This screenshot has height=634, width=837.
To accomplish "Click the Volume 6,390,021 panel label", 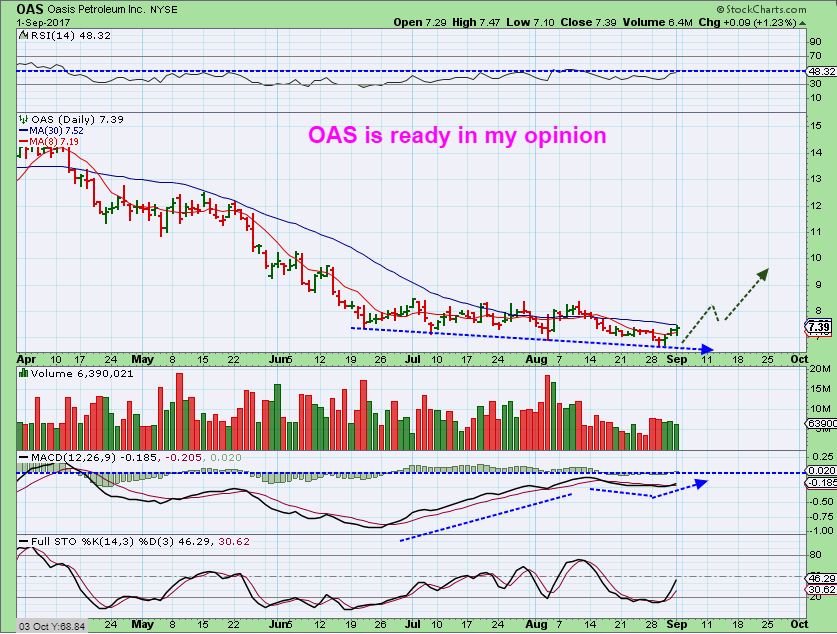I will coord(82,374).
